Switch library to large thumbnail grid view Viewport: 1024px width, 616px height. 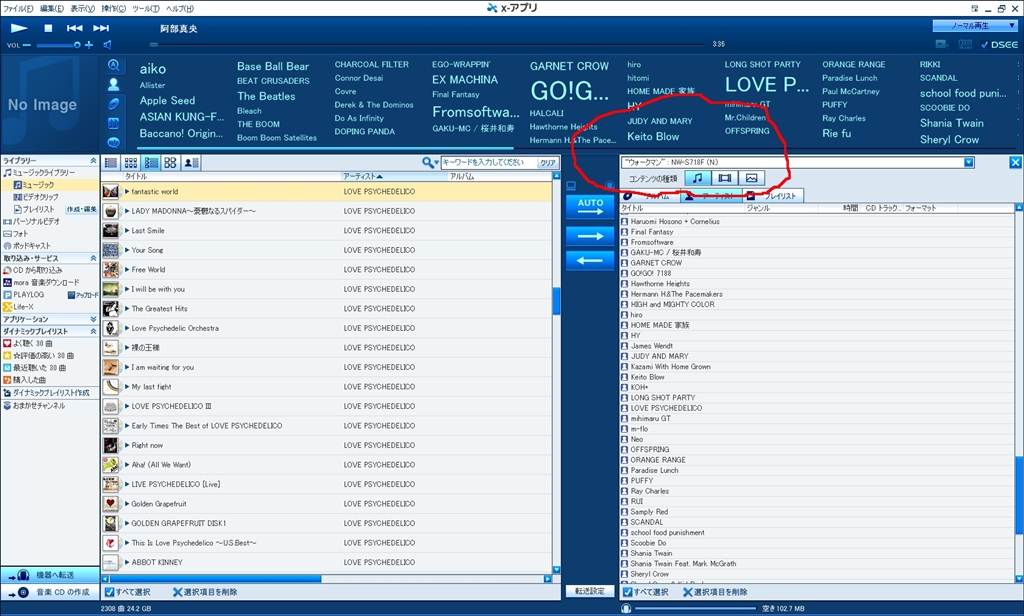[x=170, y=163]
